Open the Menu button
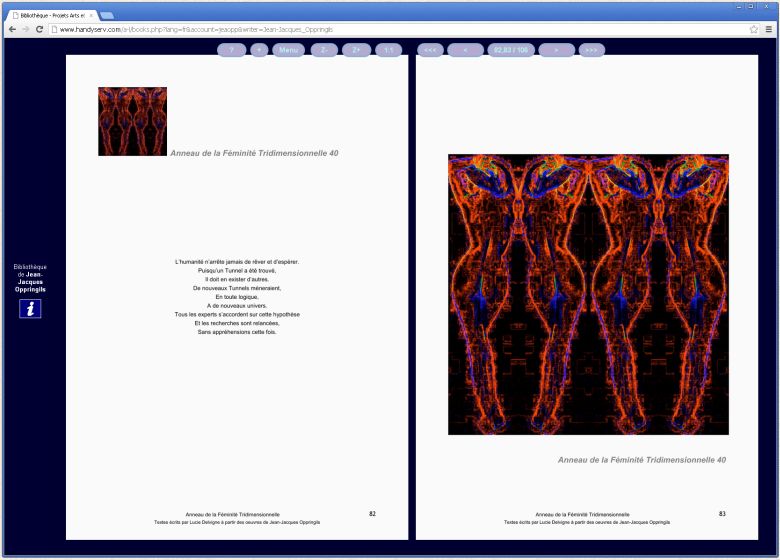The height and width of the screenshot is (560, 780). coord(289,50)
